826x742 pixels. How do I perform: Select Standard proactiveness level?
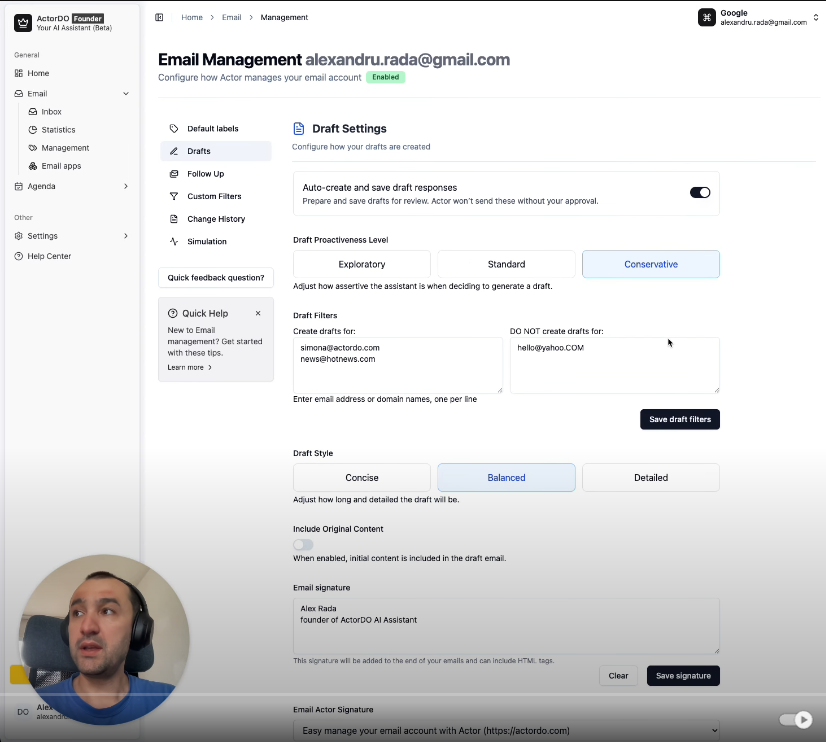coord(506,264)
